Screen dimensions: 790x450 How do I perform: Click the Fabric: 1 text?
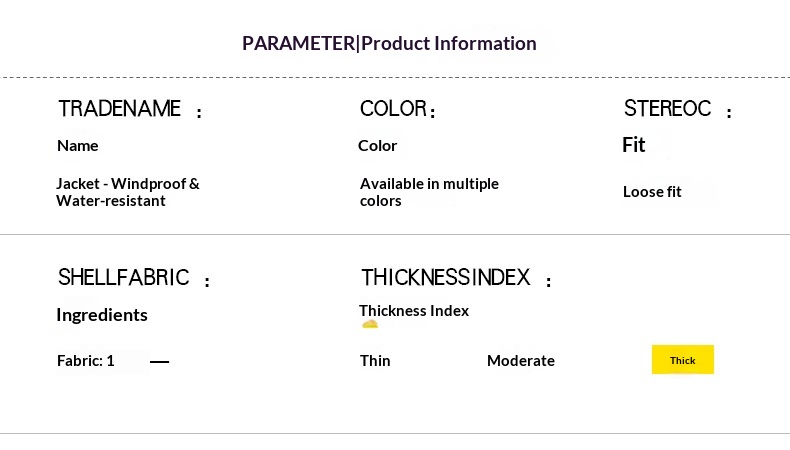86,360
